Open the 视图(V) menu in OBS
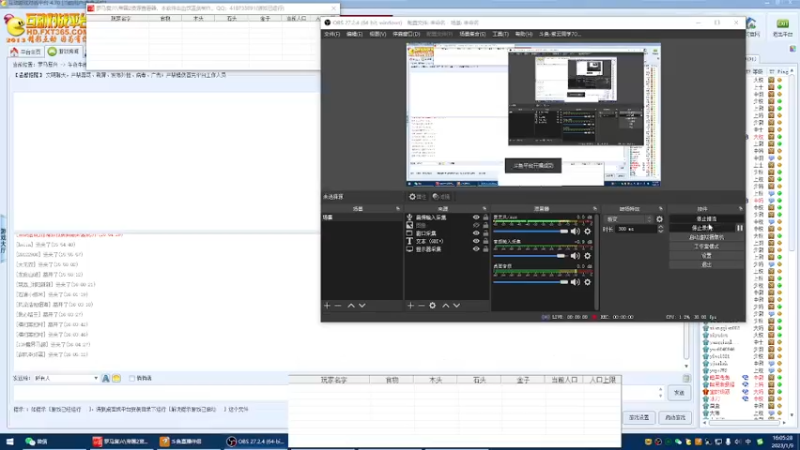The image size is (800, 450). pyautogui.click(x=378, y=34)
